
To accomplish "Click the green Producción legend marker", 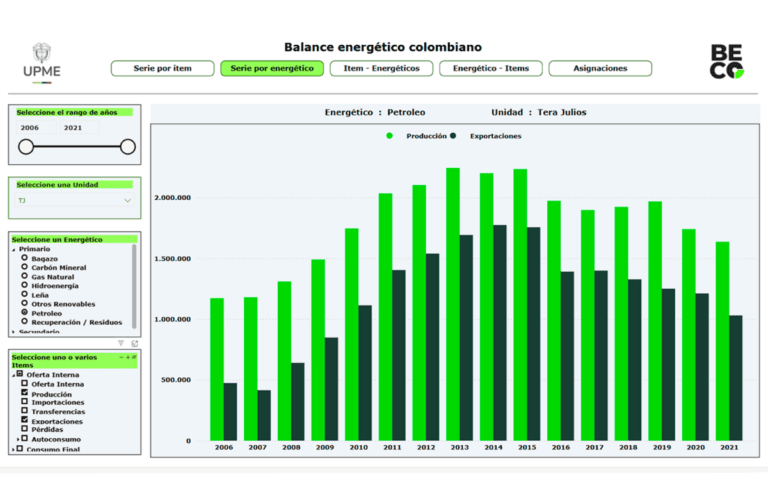I will tap(390, 135).
